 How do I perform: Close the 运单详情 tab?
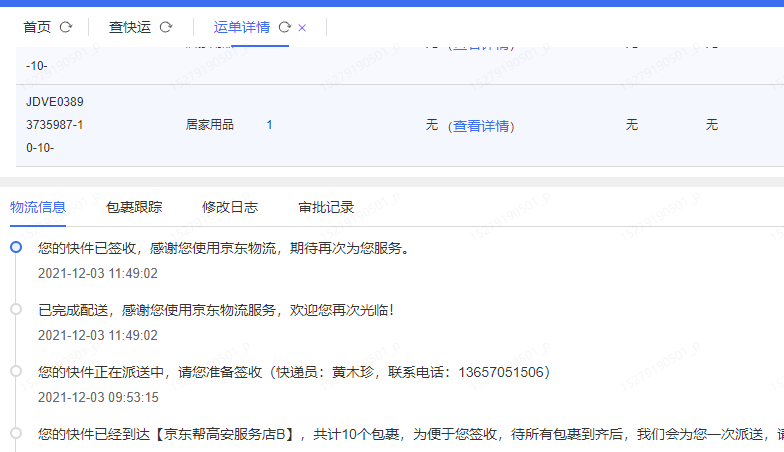tap(302, 28)
